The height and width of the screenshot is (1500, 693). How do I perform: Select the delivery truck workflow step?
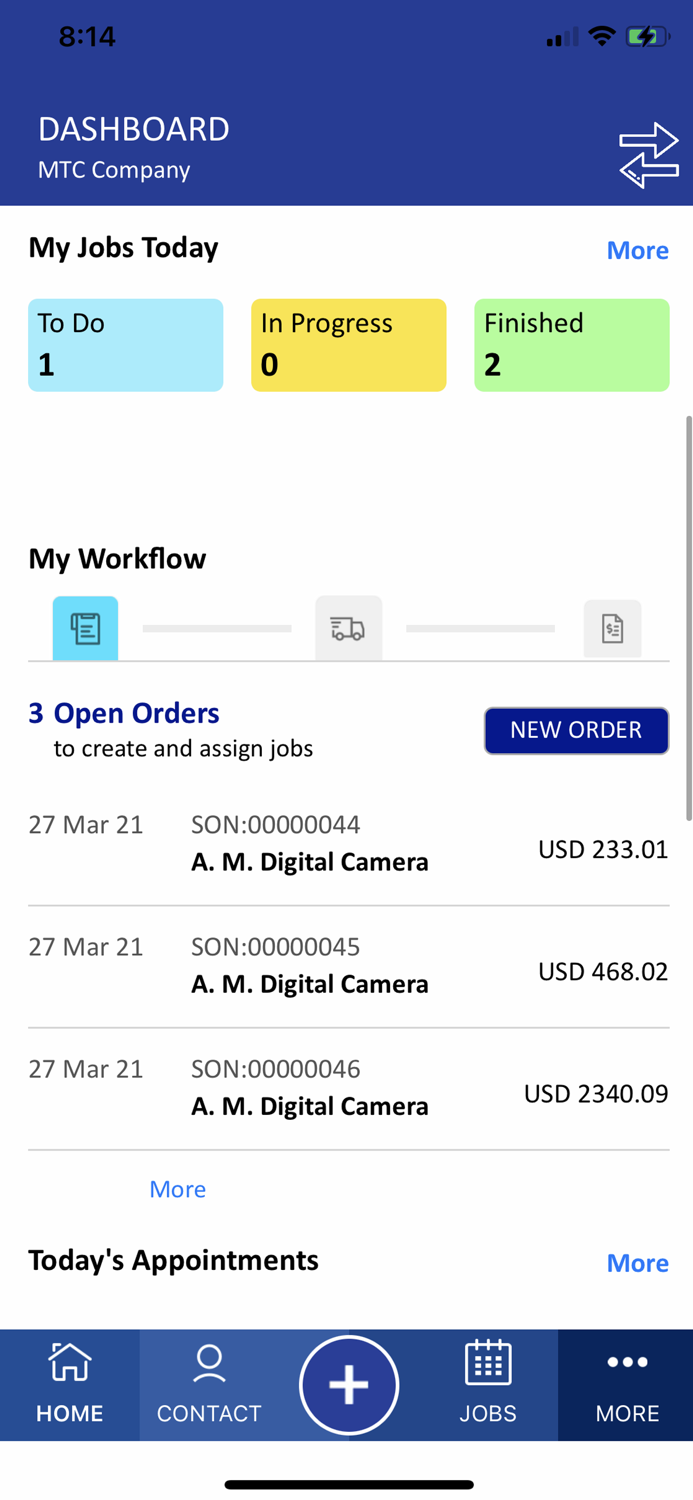point(348,628)
